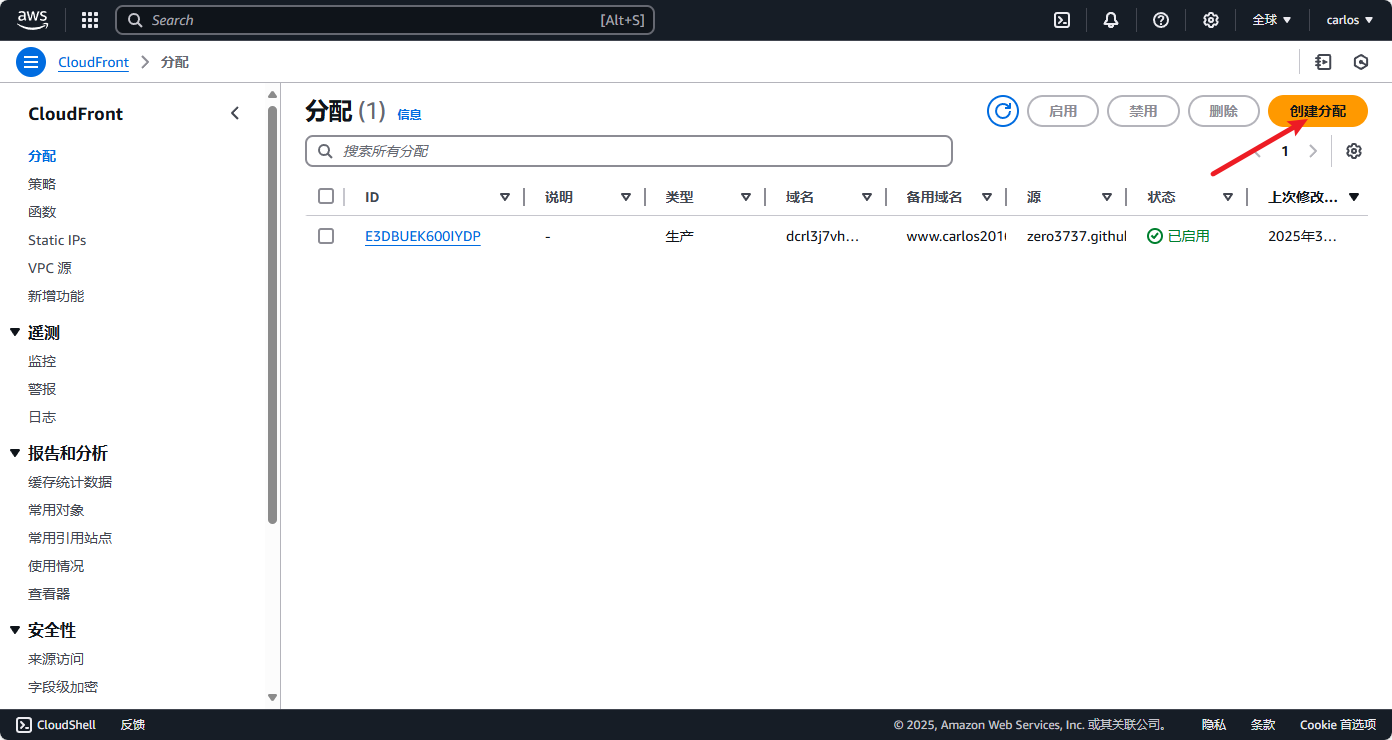Sort by the 状态 column
Image resolution: width=1392 pixels, height=740 pixels.
[1228, 197]
